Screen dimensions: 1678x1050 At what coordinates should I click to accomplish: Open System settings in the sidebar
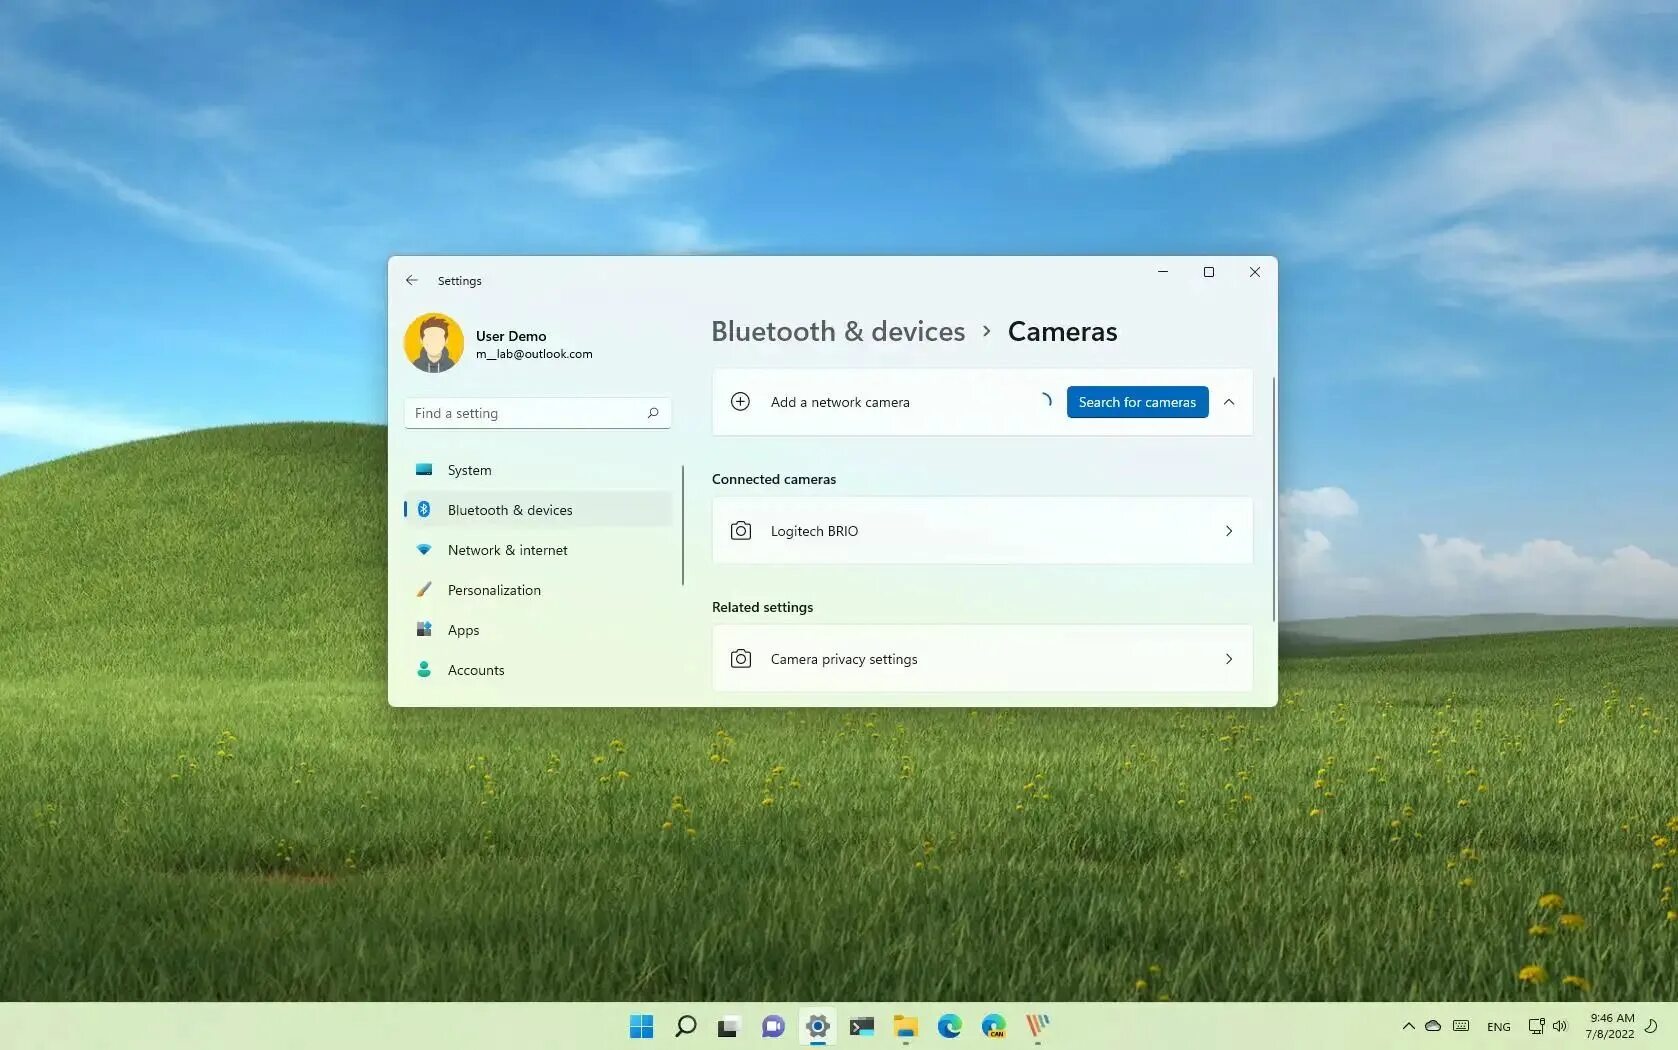538,470
